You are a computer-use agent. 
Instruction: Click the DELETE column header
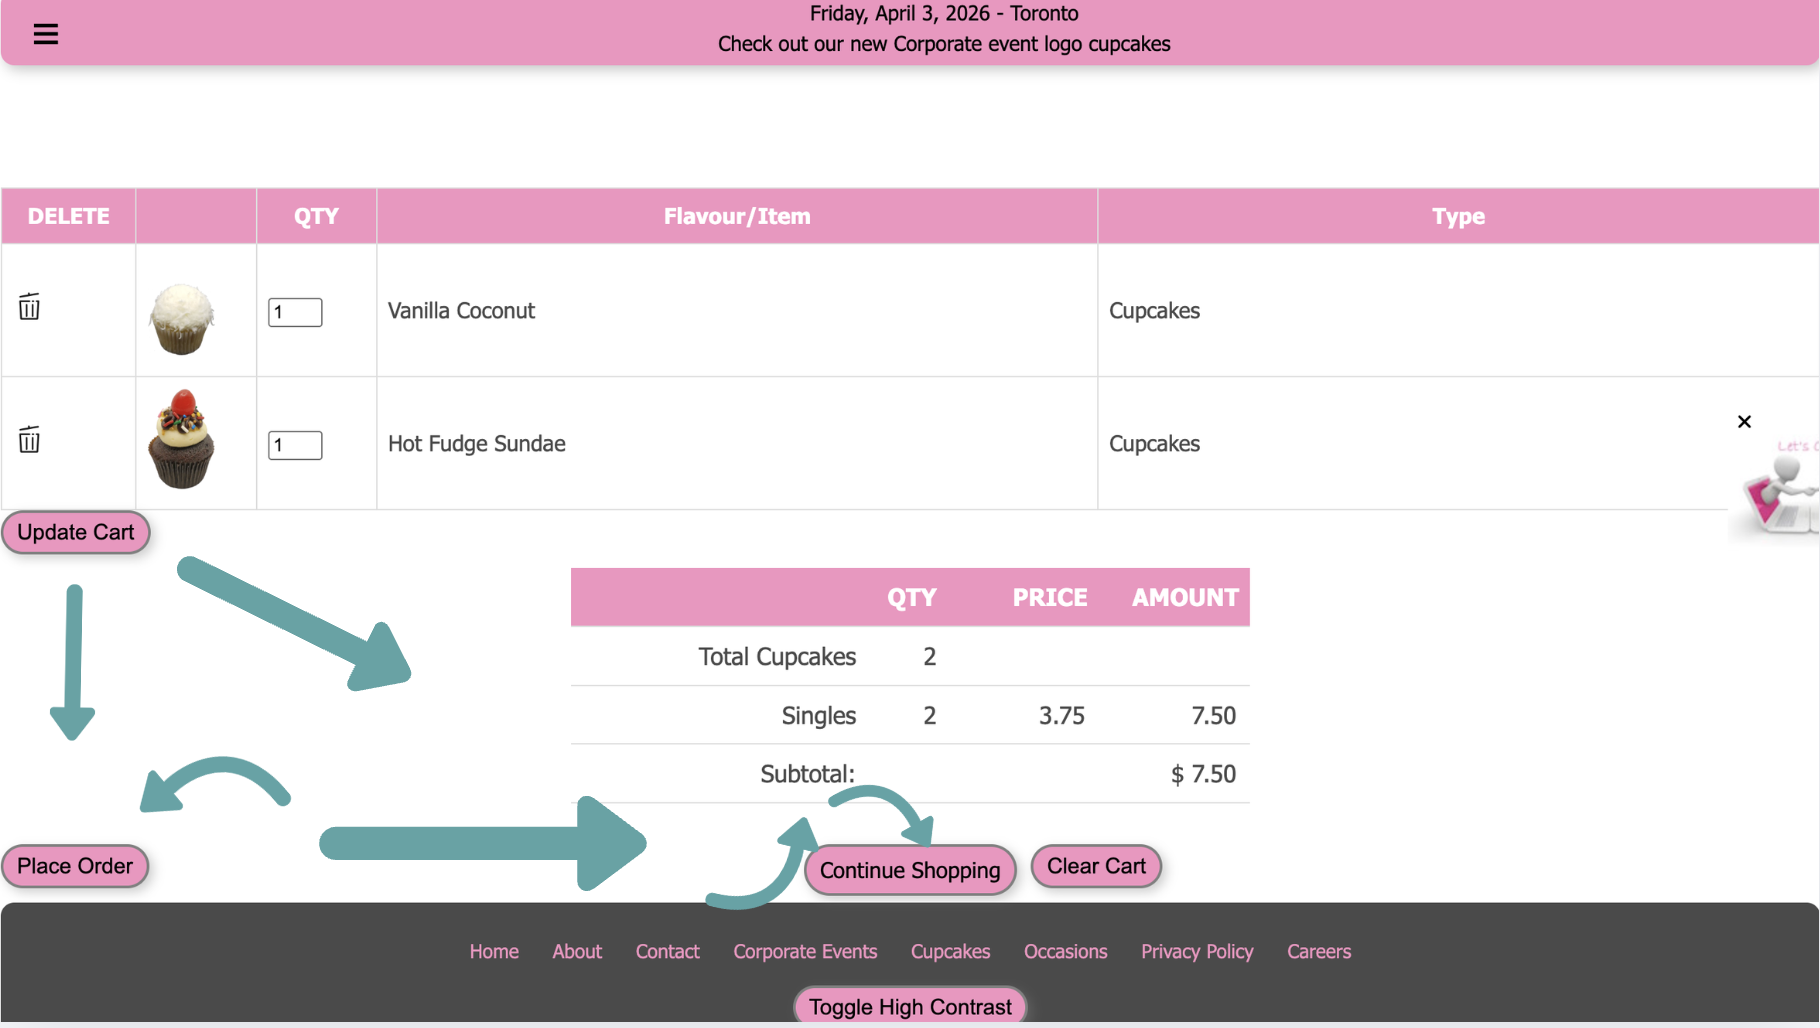tap(68, 216)
